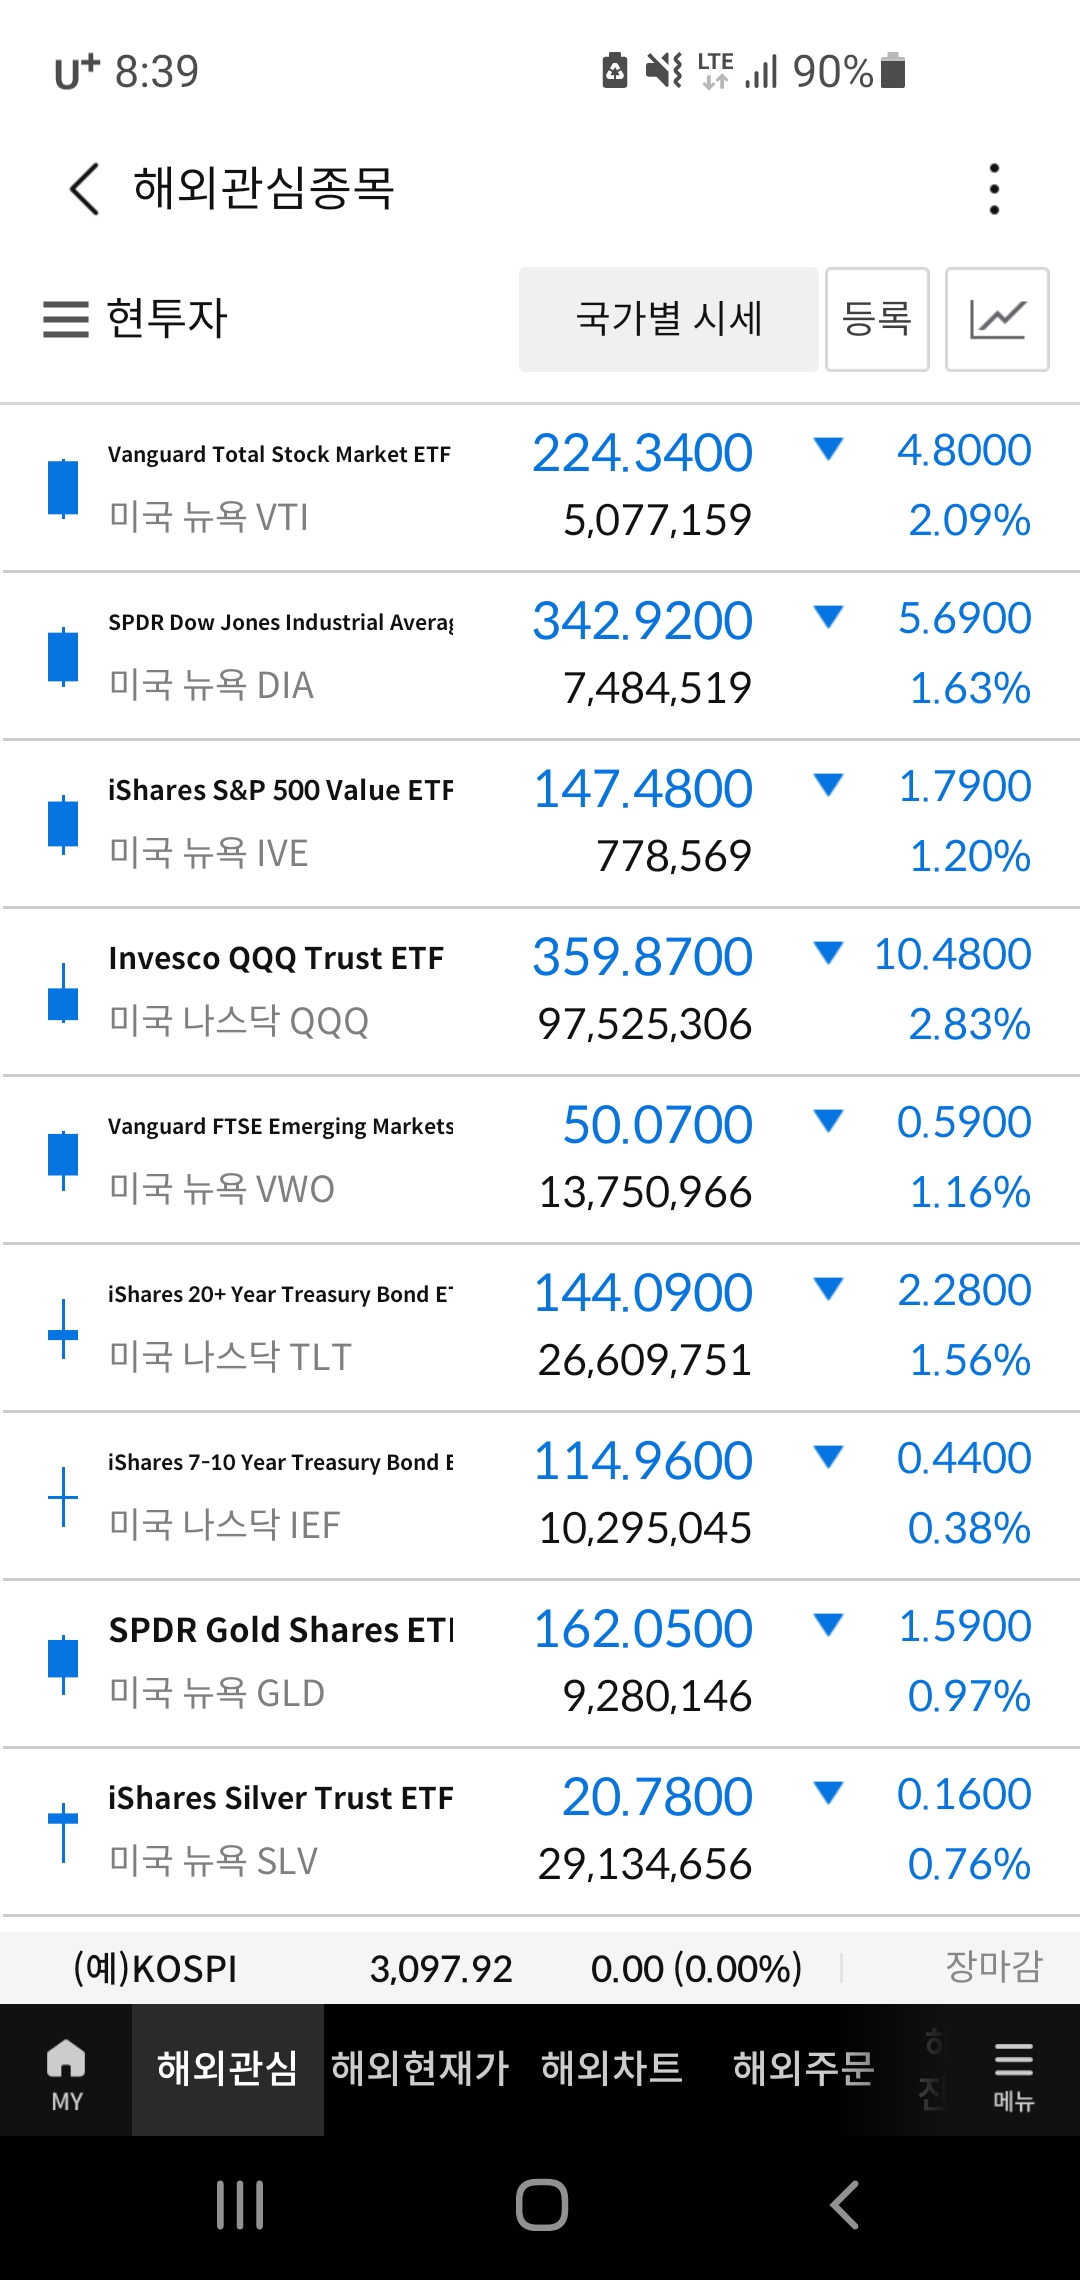1080x2280 pixels.
Task: Tap the QQQ candlestick icon
Action: coord(63,992)
